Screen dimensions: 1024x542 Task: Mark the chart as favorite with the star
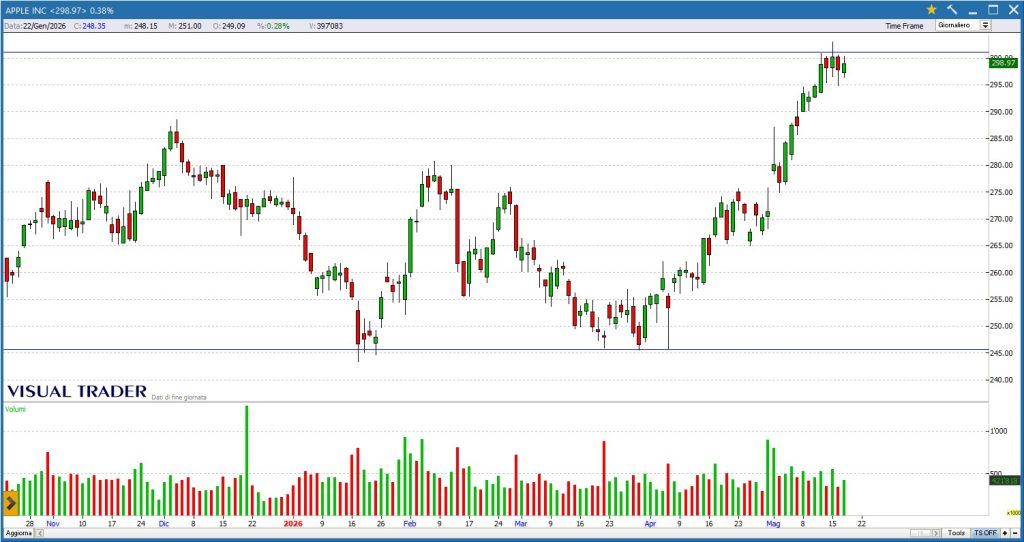pos(931,10)
